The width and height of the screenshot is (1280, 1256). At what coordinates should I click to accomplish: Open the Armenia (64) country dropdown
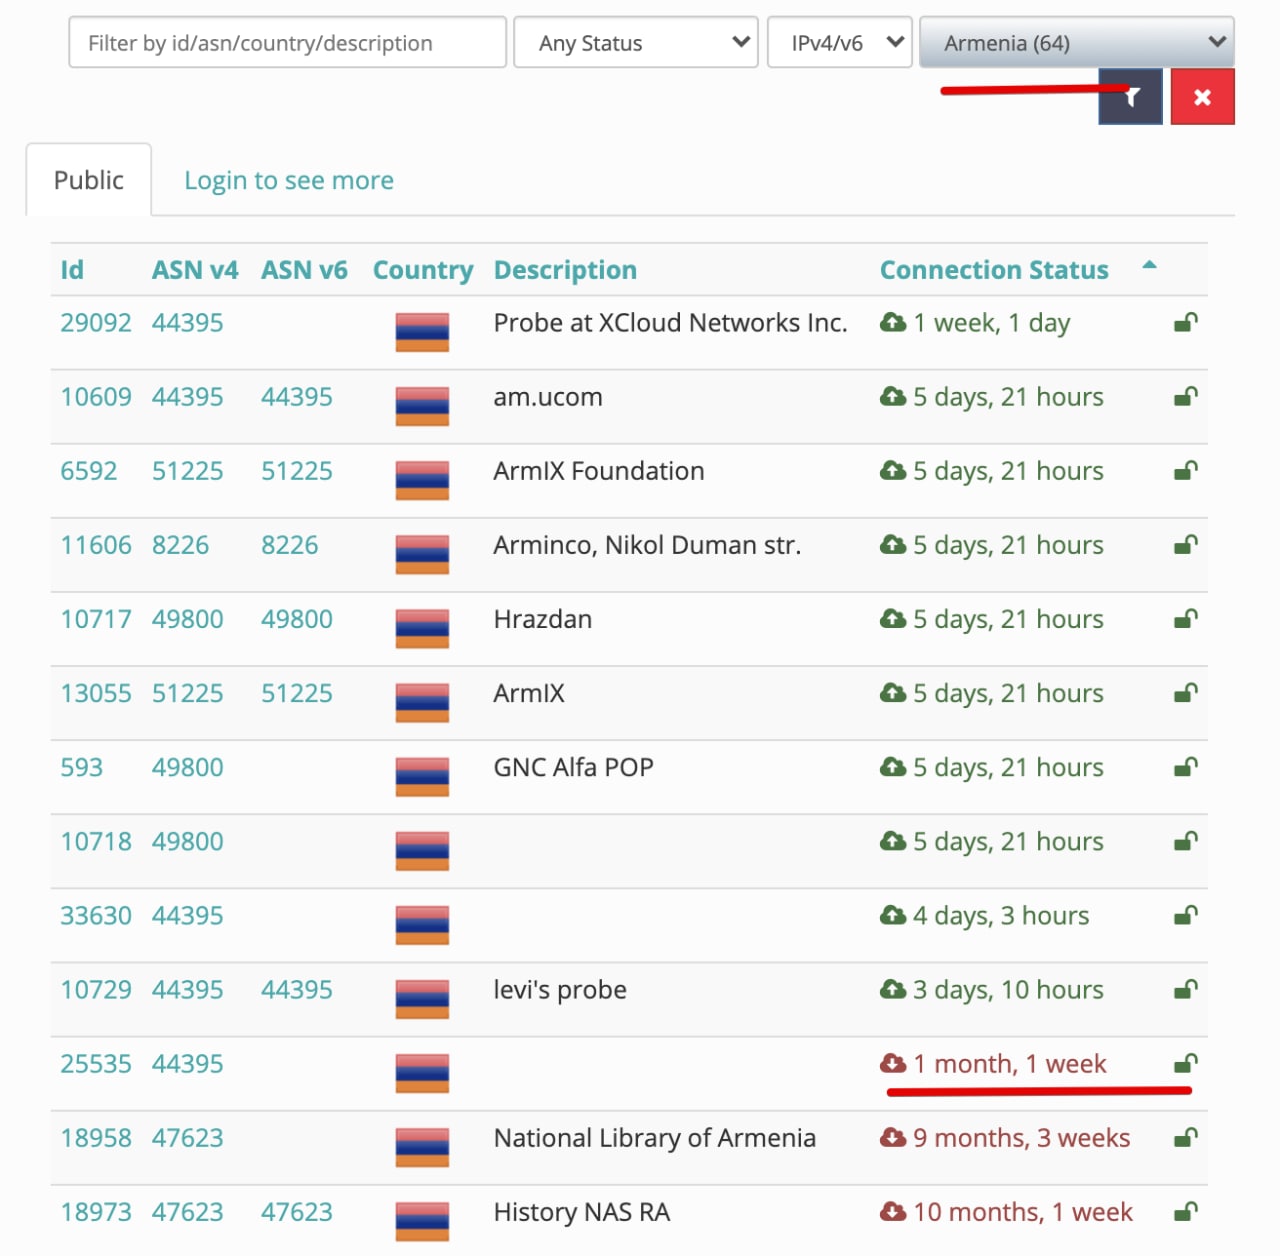point(1077,43)
